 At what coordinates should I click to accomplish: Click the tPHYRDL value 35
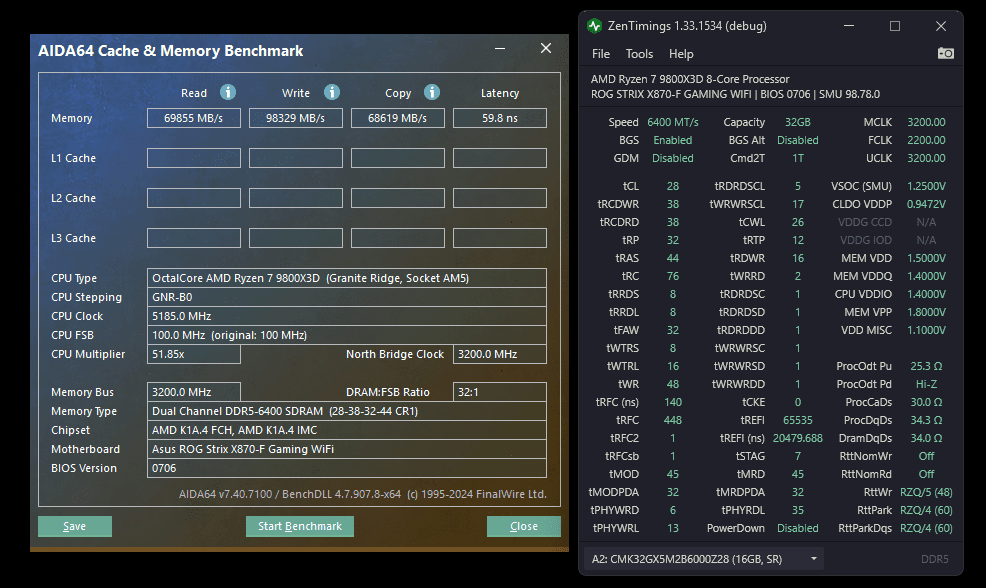[x=797, y=510]
